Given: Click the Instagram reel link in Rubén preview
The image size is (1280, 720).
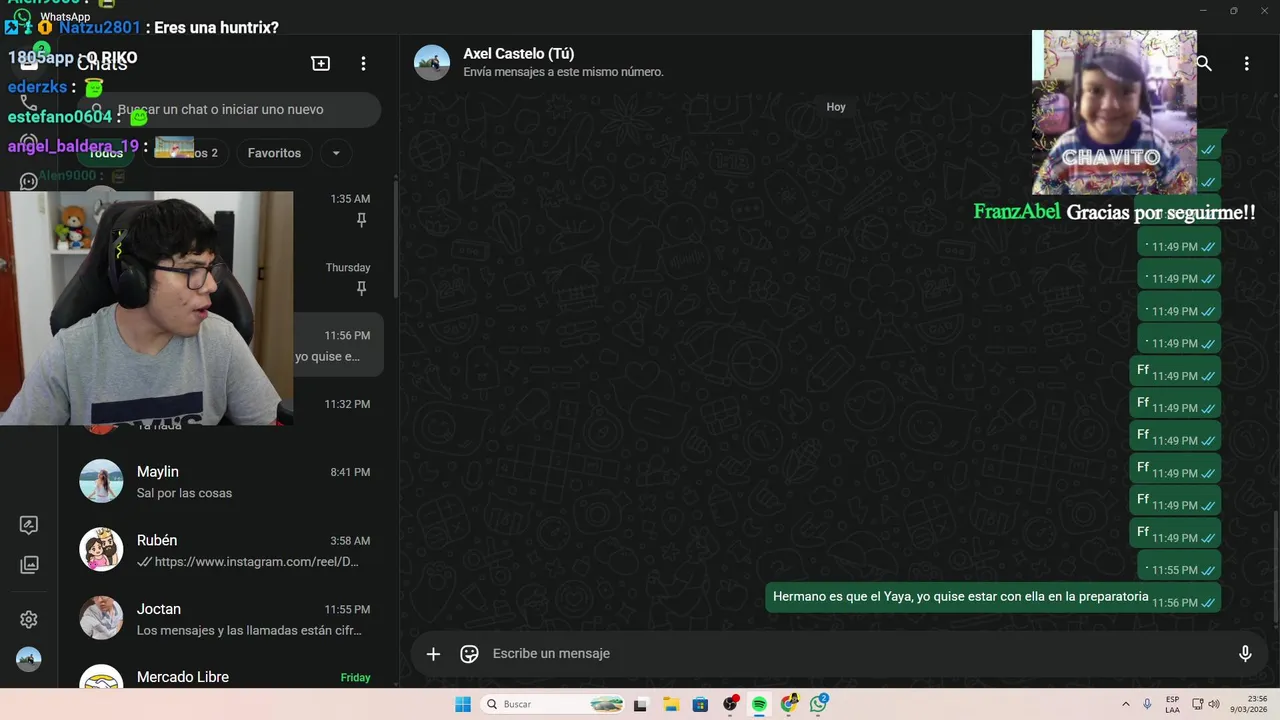Looking at the screenshot, I should [x=256, y=562].
